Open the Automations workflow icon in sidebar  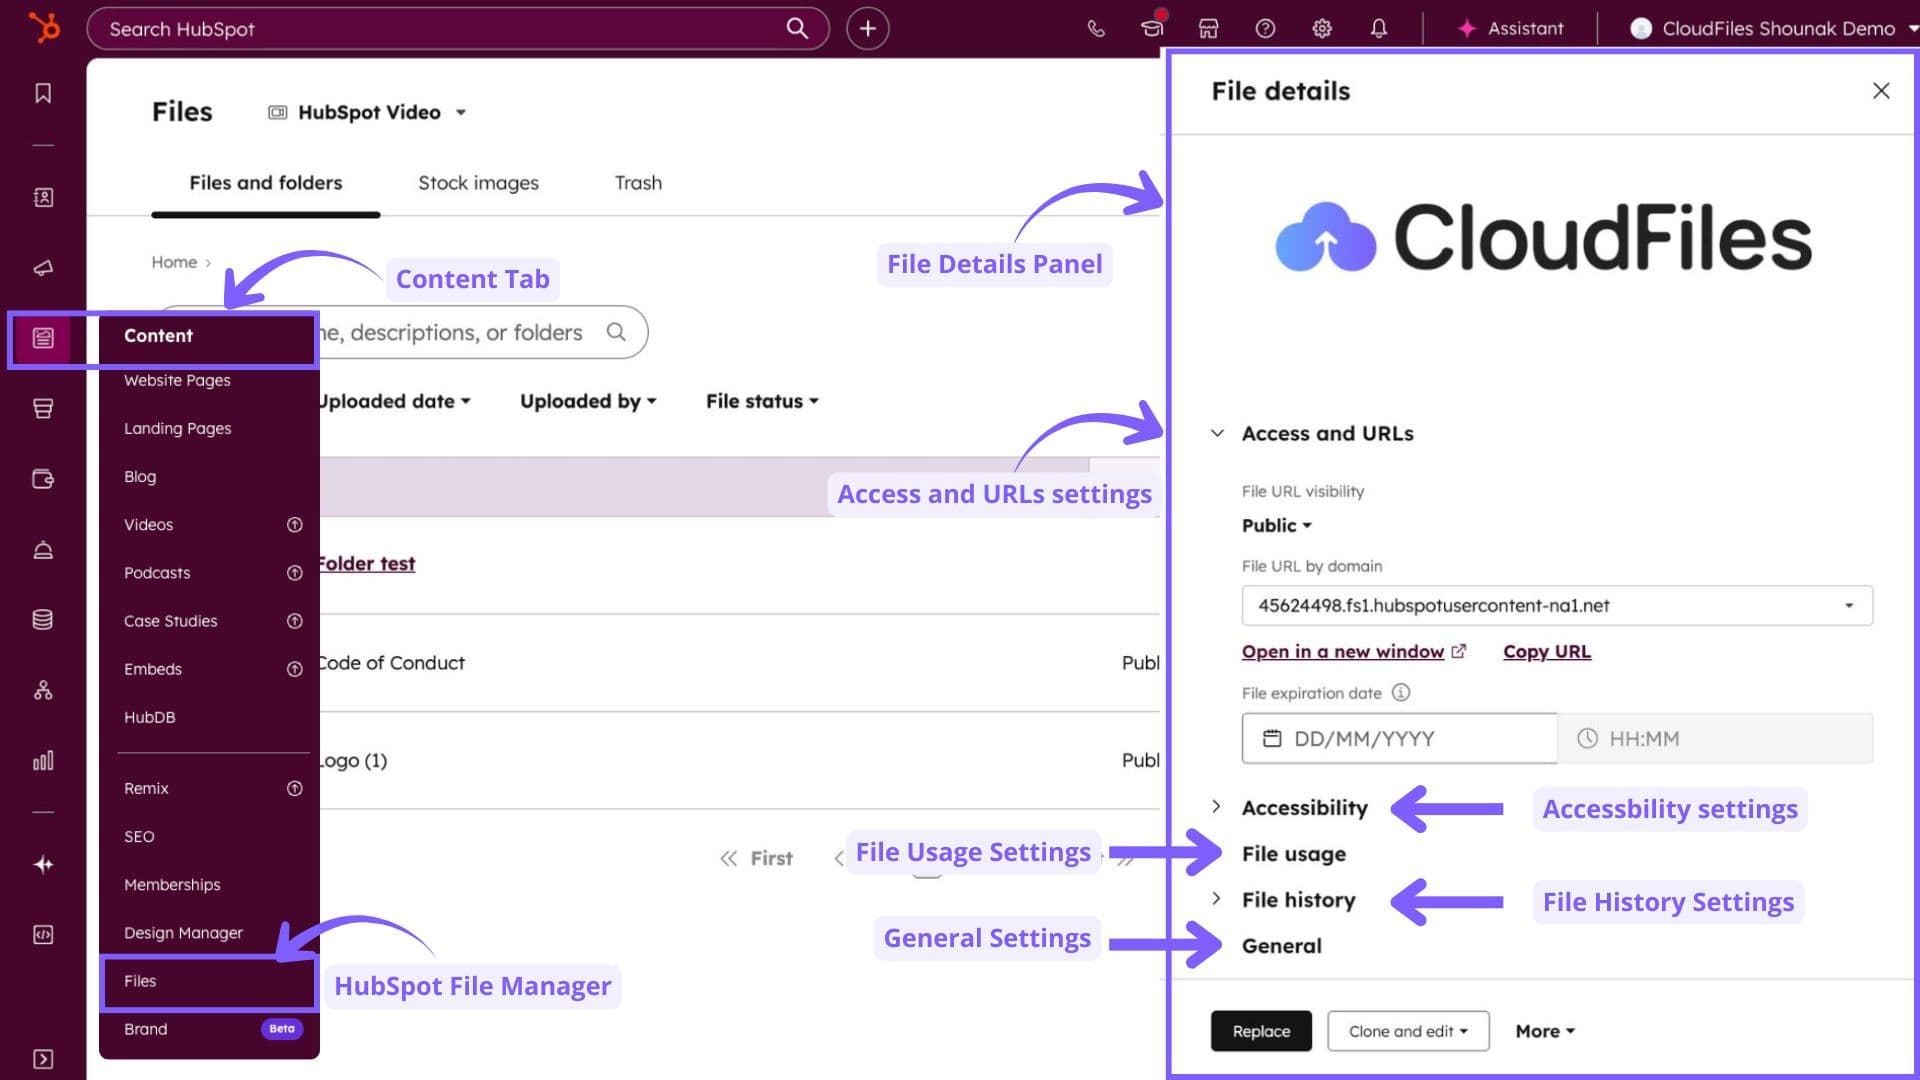44,690
